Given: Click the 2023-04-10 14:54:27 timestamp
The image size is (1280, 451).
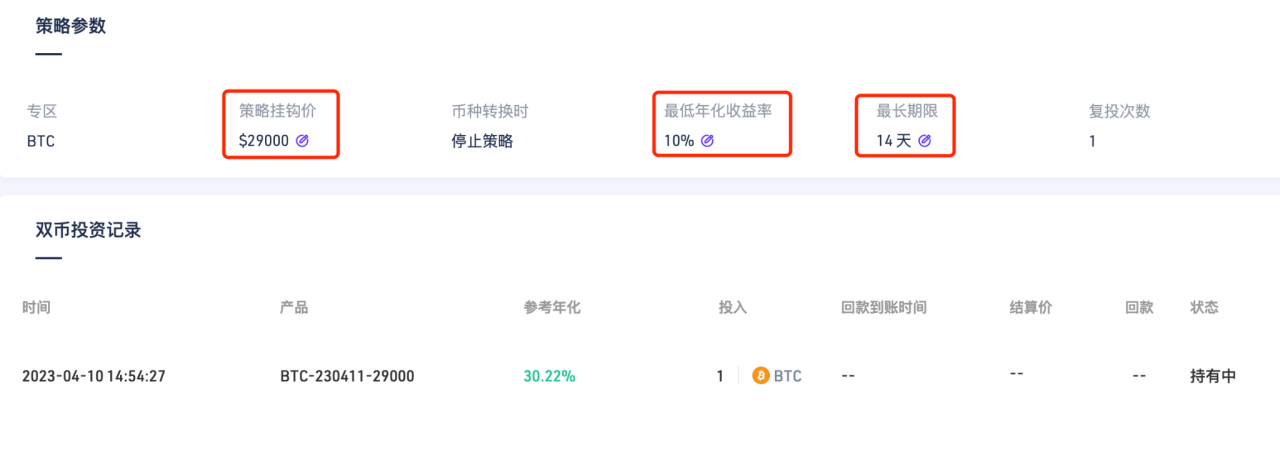Looking at the screenshot, I should (93, 377).
